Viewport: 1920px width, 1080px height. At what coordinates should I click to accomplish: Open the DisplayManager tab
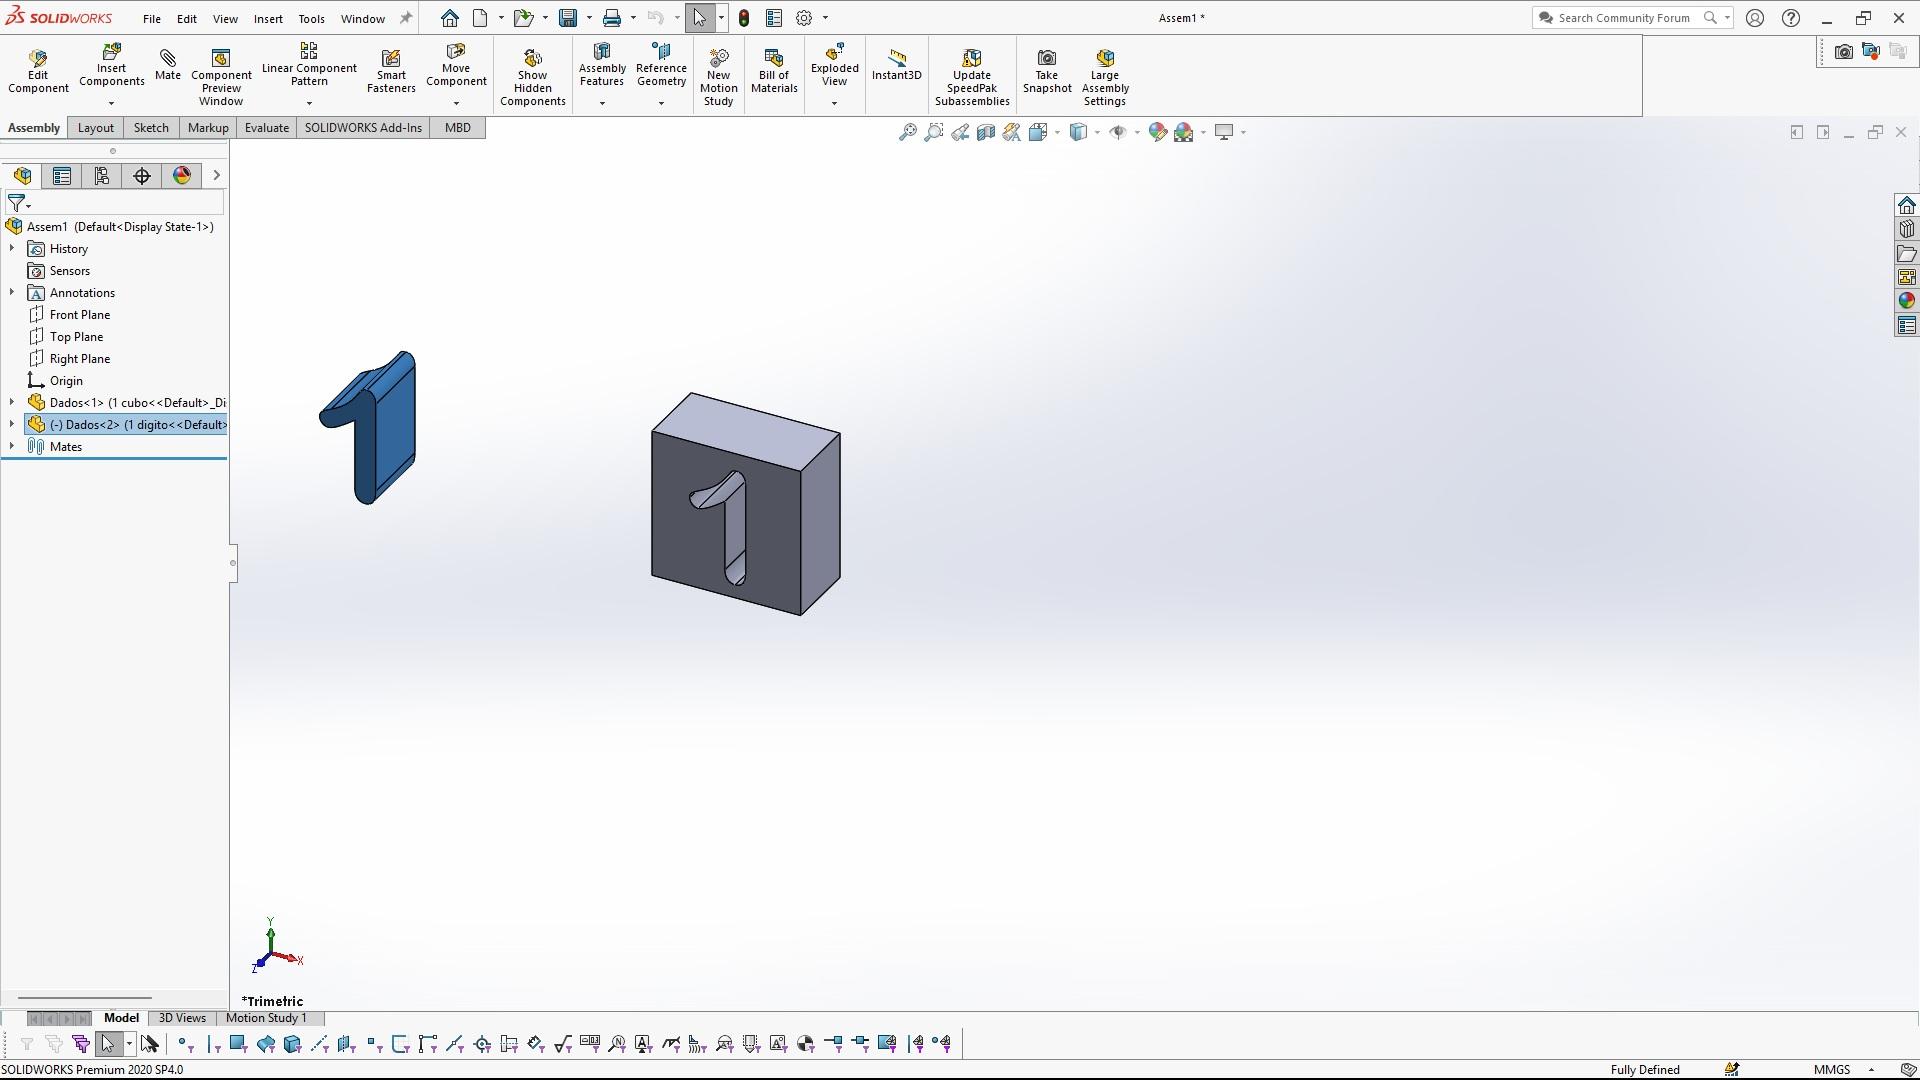pyautogui.click(x=182, y=176)
